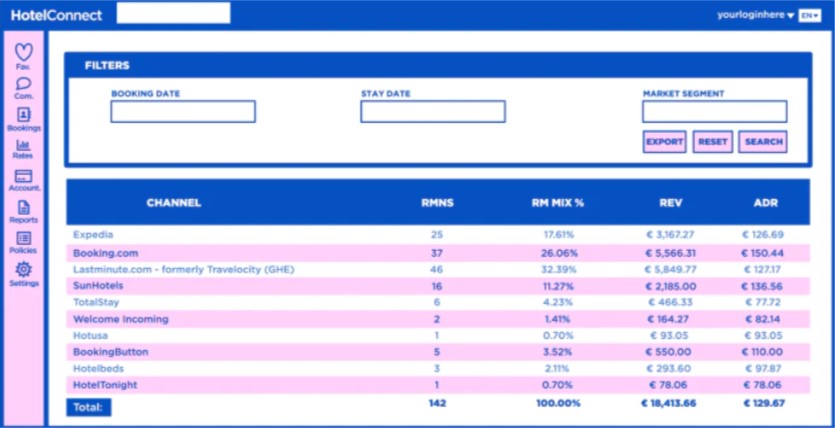Click the Search button
Viewport: 835px width, 428px height.
(763, 142)
